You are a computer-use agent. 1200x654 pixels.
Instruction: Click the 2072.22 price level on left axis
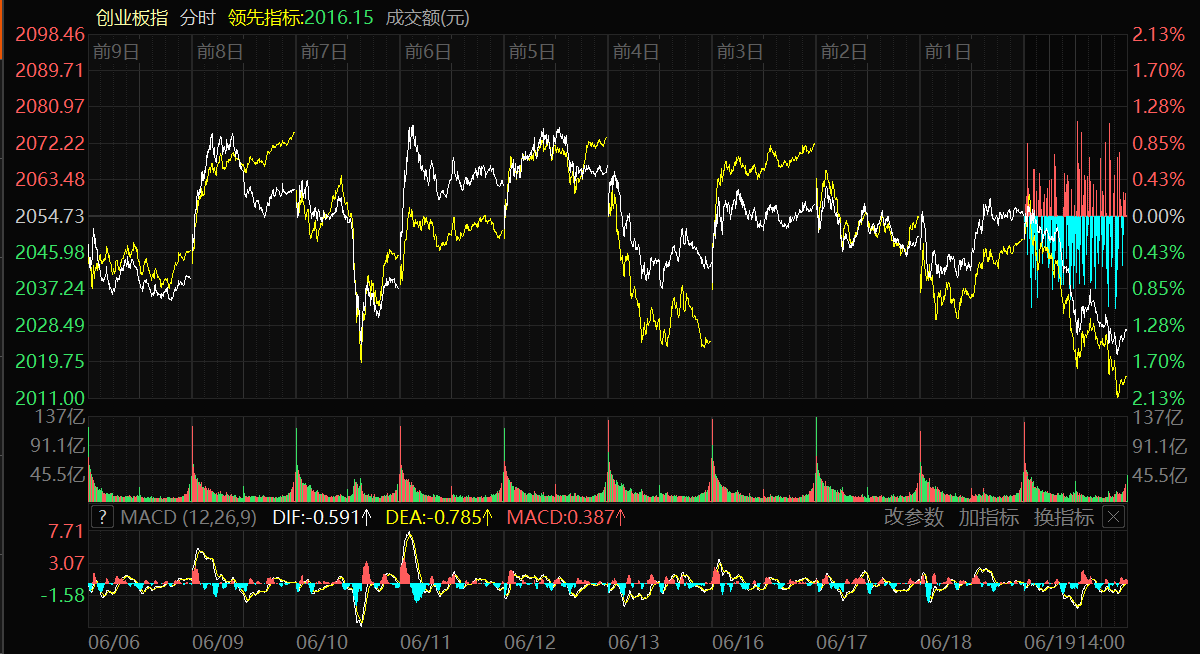click(50, 143)
